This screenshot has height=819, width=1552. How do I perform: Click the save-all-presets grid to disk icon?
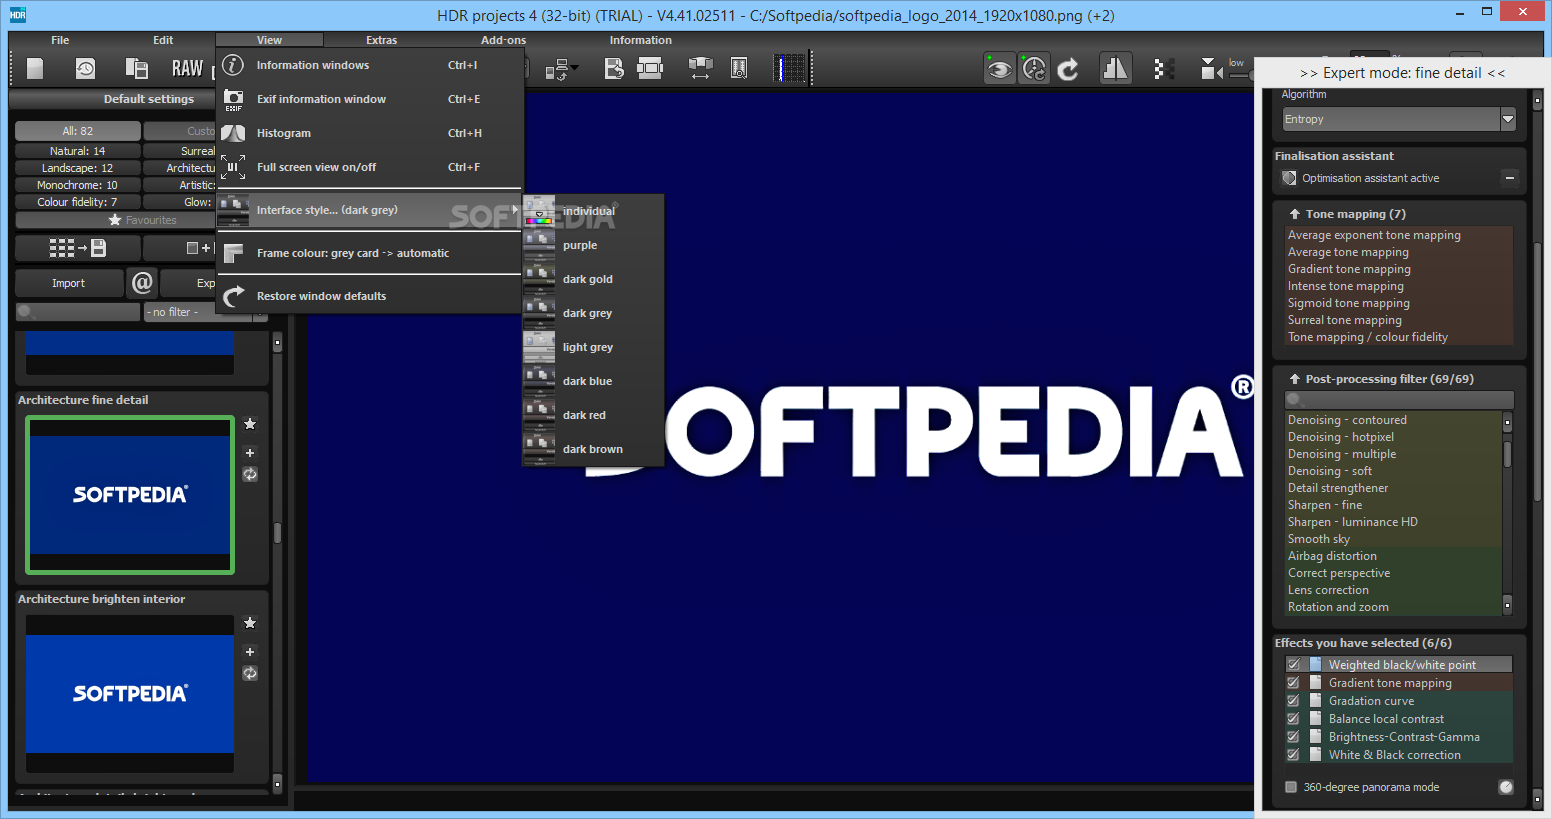click(x=77, y=248)
